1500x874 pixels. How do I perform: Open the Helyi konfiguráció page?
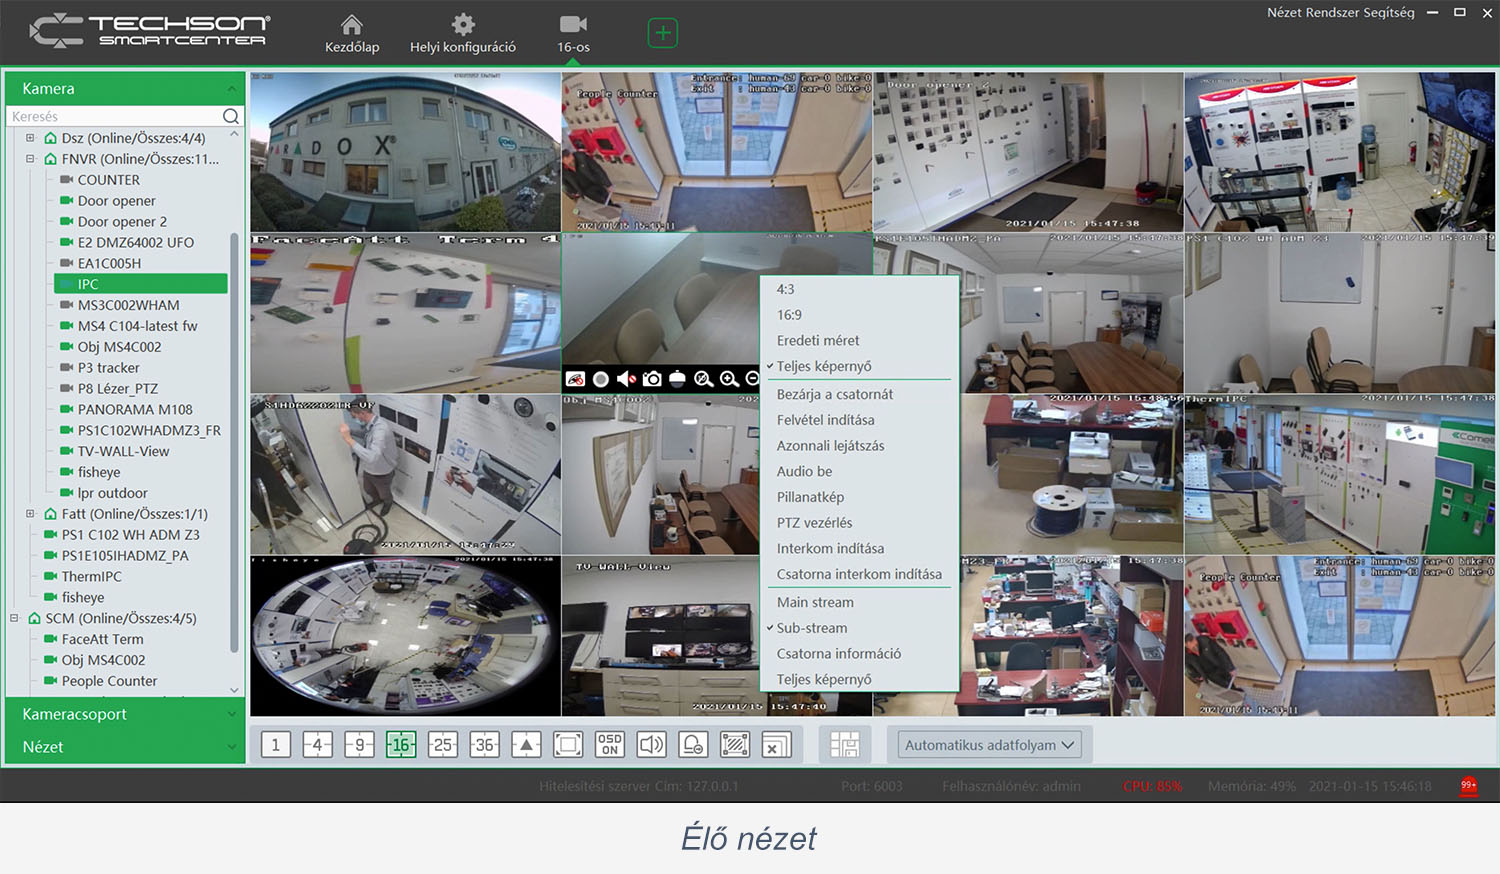point(462,33)
